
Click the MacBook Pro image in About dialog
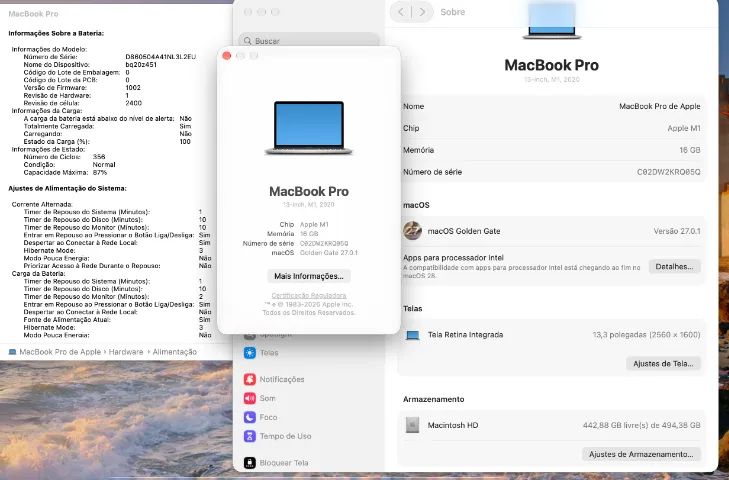pyautogui.click(x=309, y=127)
